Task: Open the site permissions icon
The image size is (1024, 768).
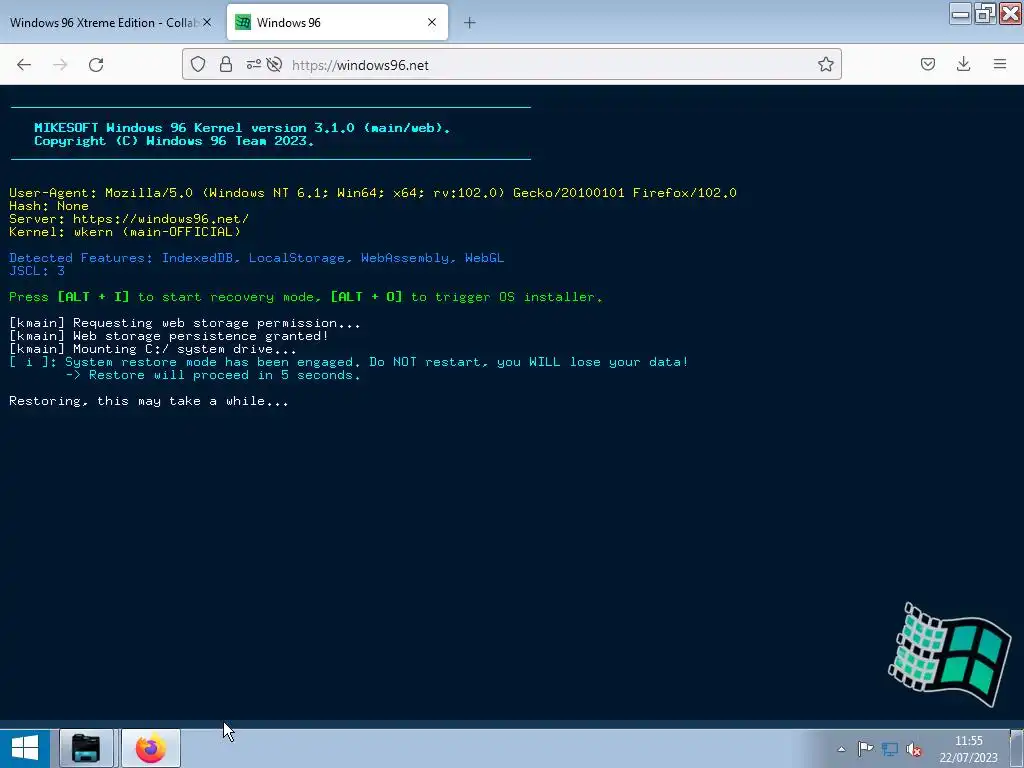Action: click(253, 64)
